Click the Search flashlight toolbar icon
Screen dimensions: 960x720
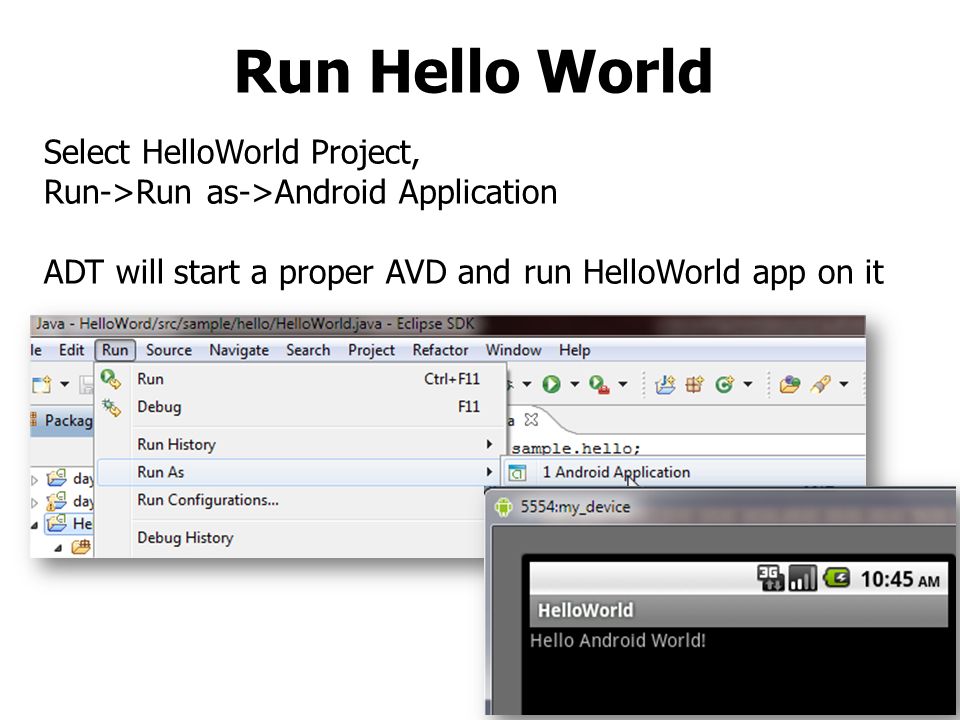click(820, 384)
